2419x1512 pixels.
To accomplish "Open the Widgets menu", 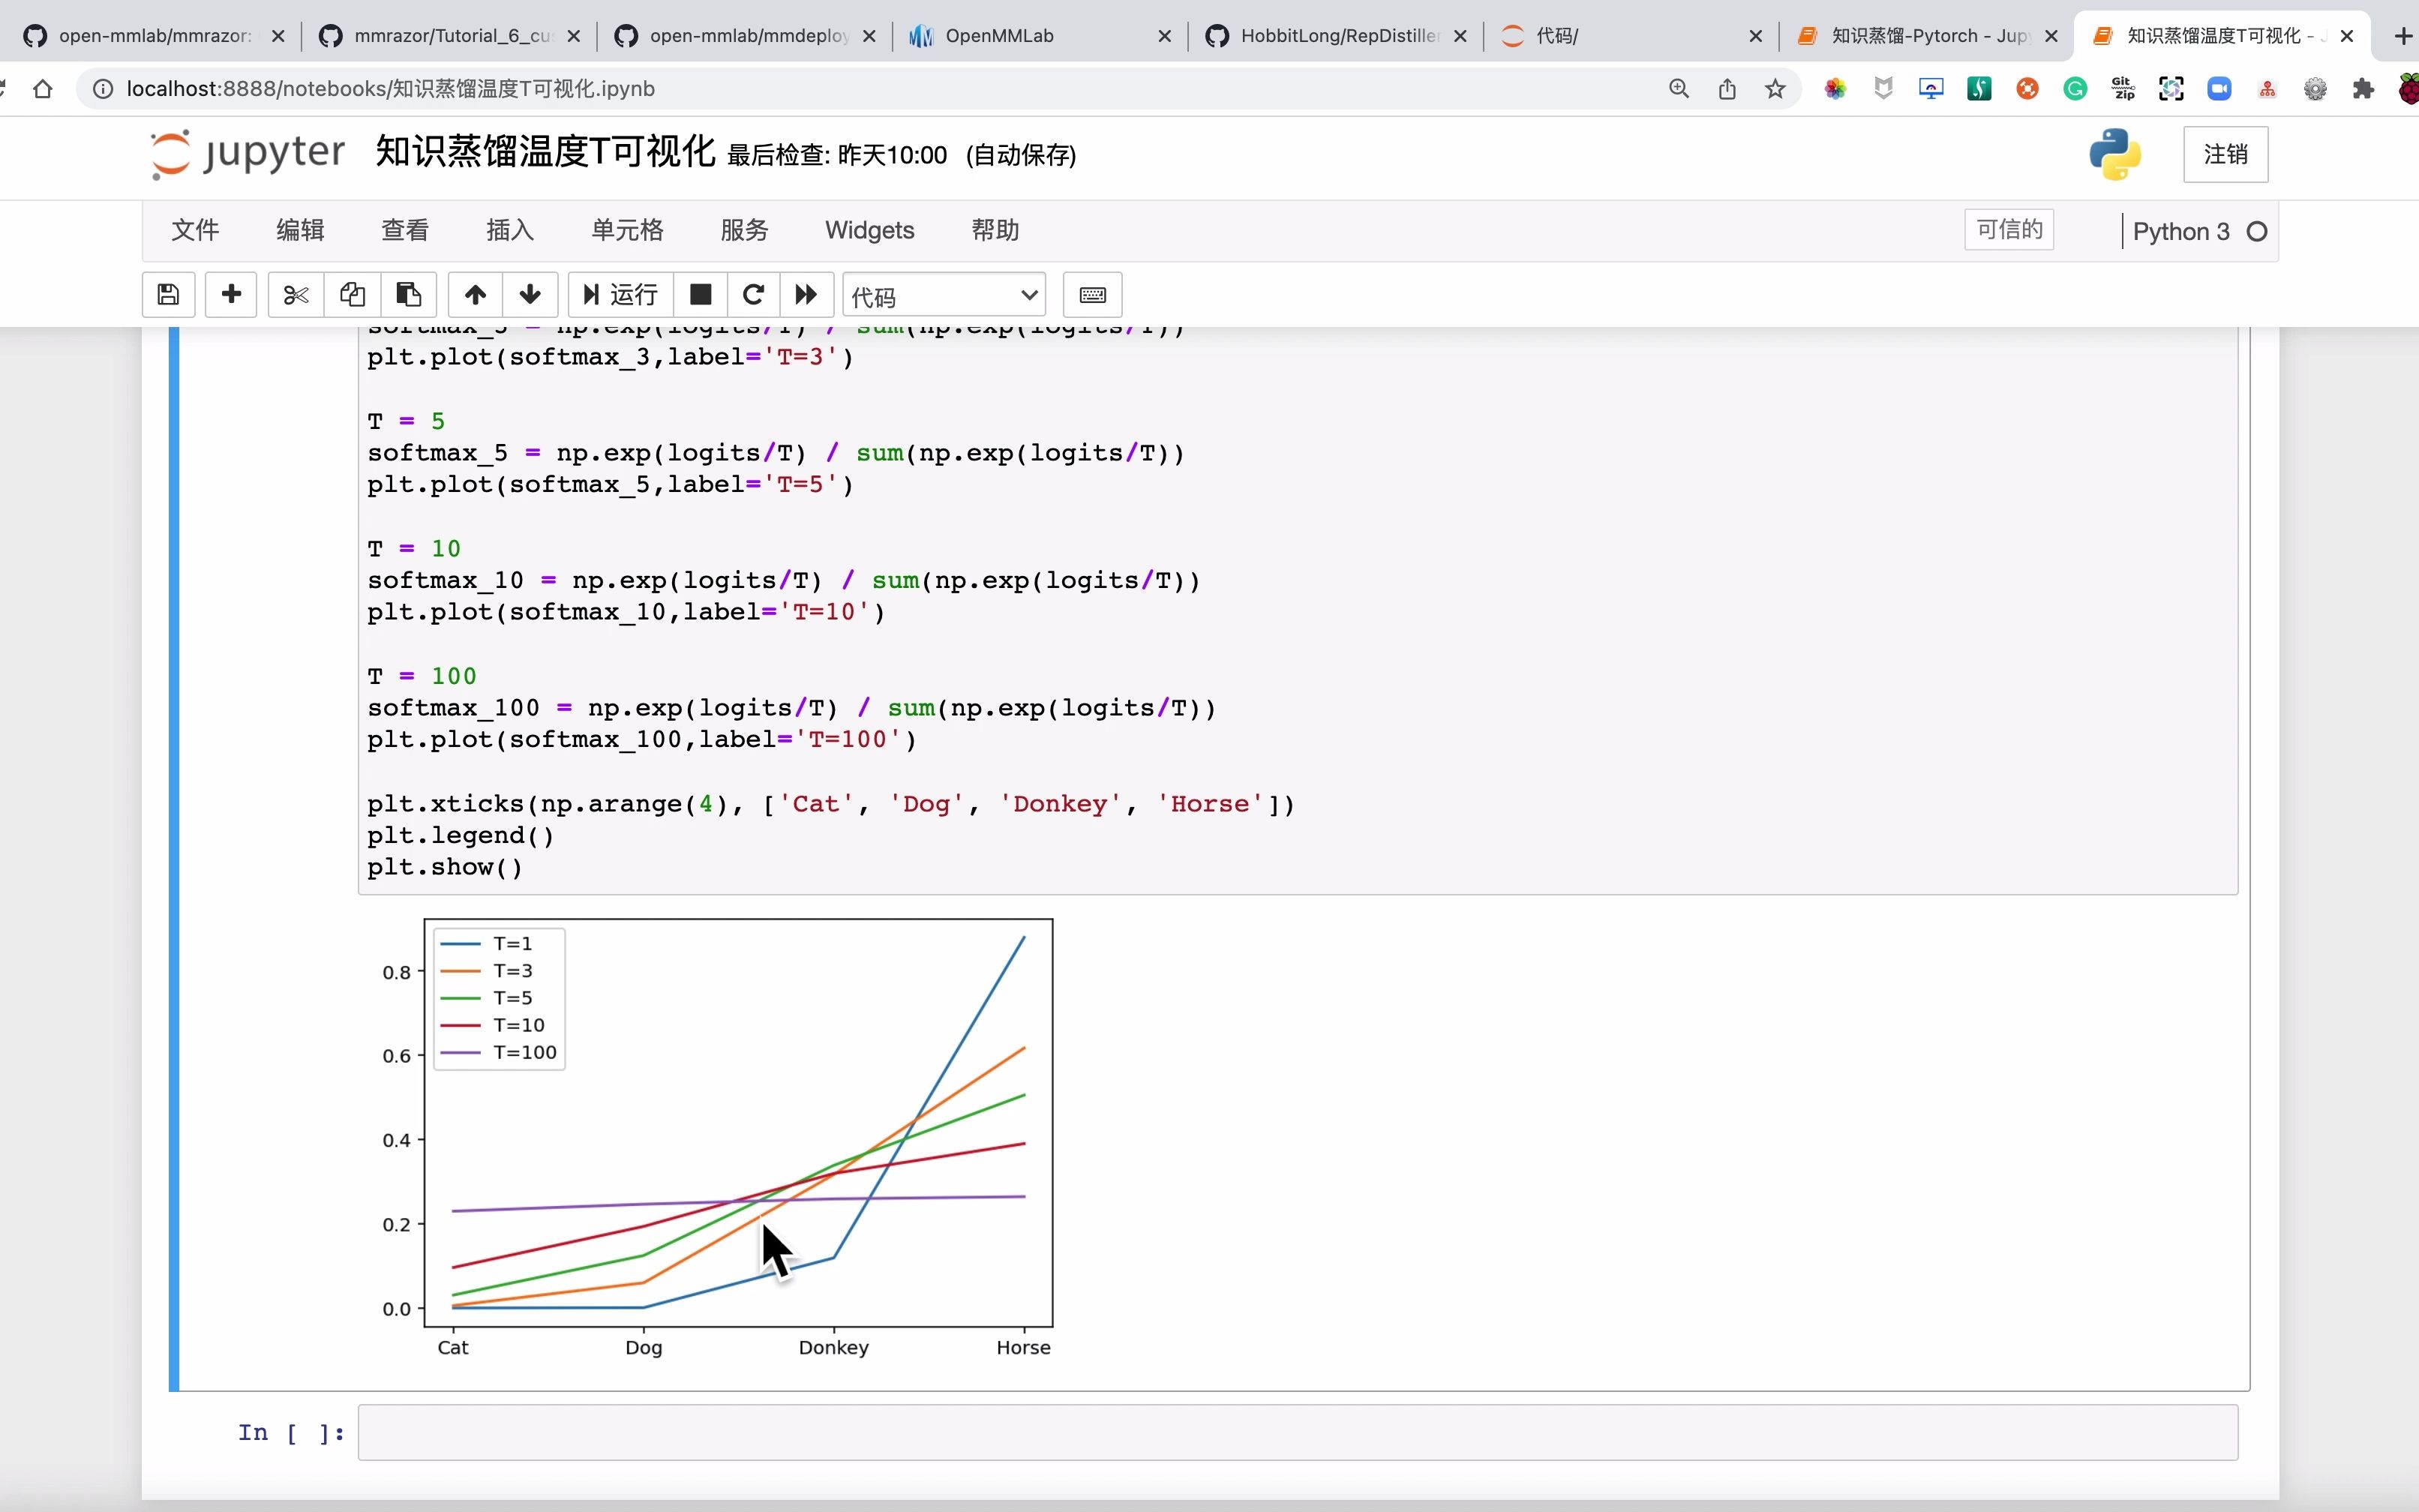I will click(x=869, y=230).
